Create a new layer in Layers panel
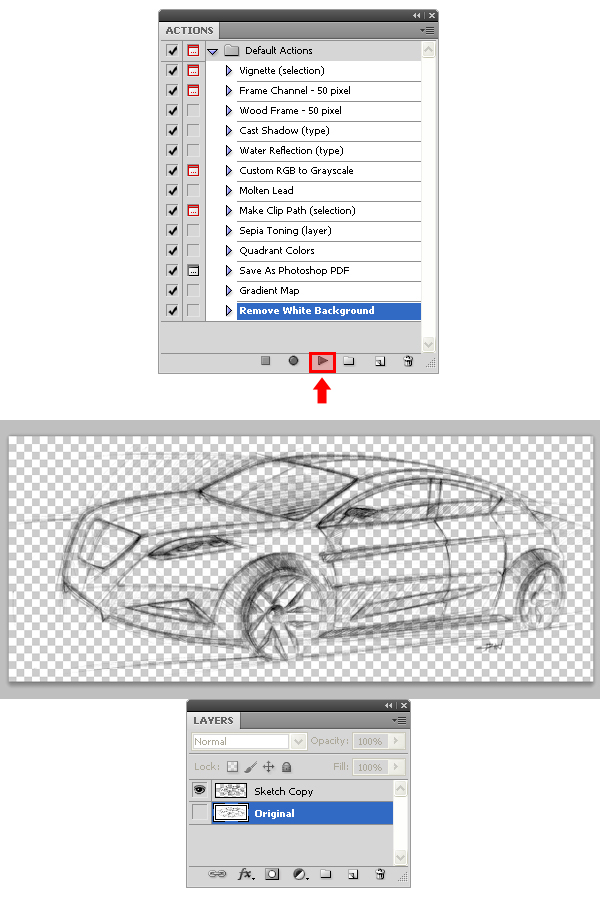The image size is (600, 898). click(x=353, y=874)
